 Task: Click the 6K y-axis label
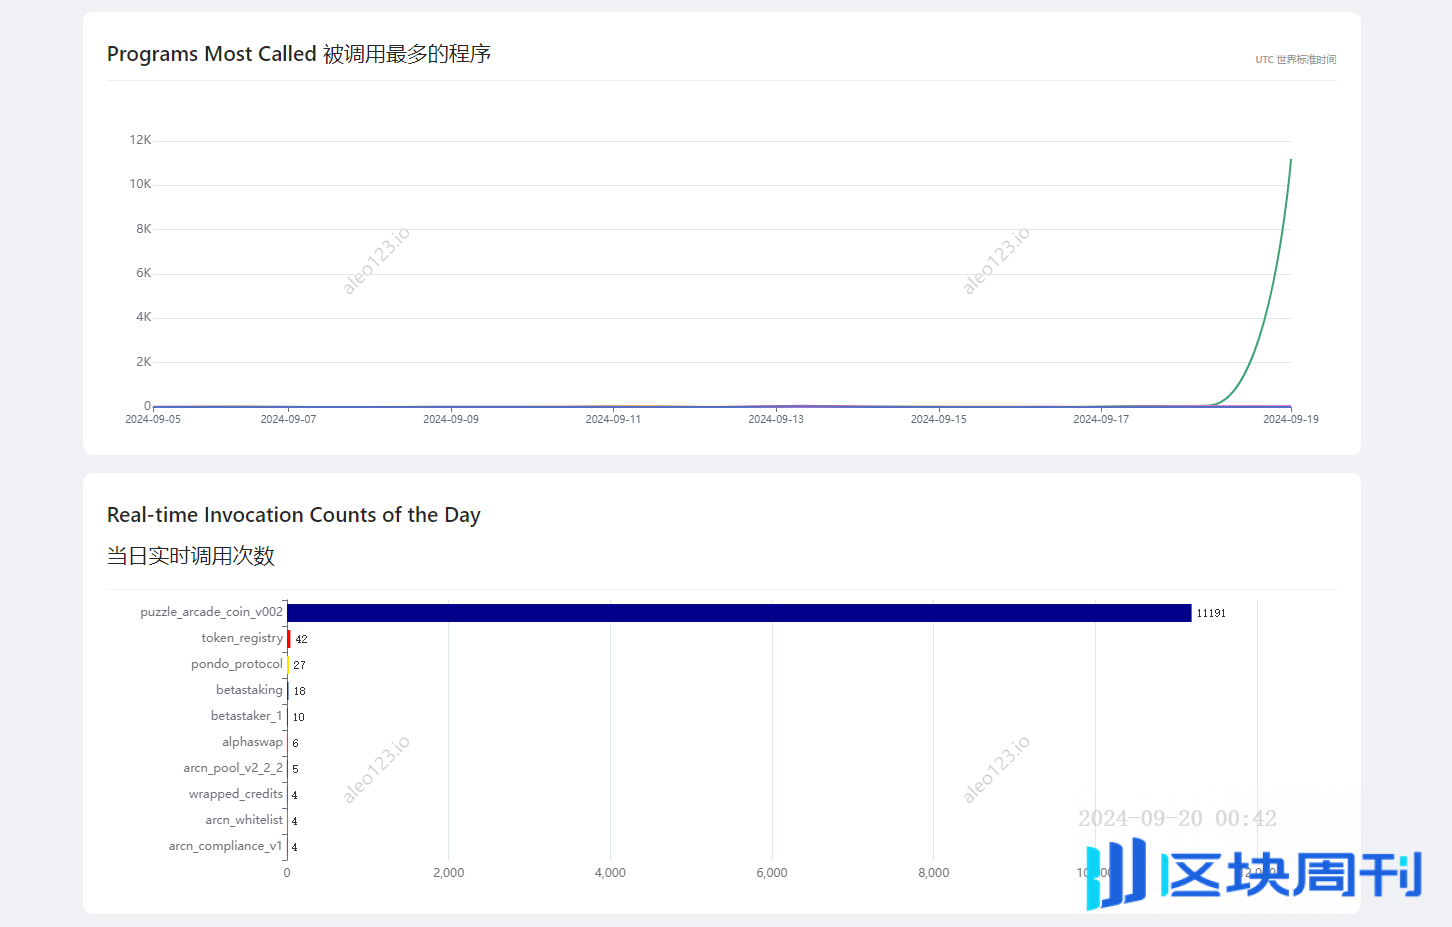tap(144, 273)
